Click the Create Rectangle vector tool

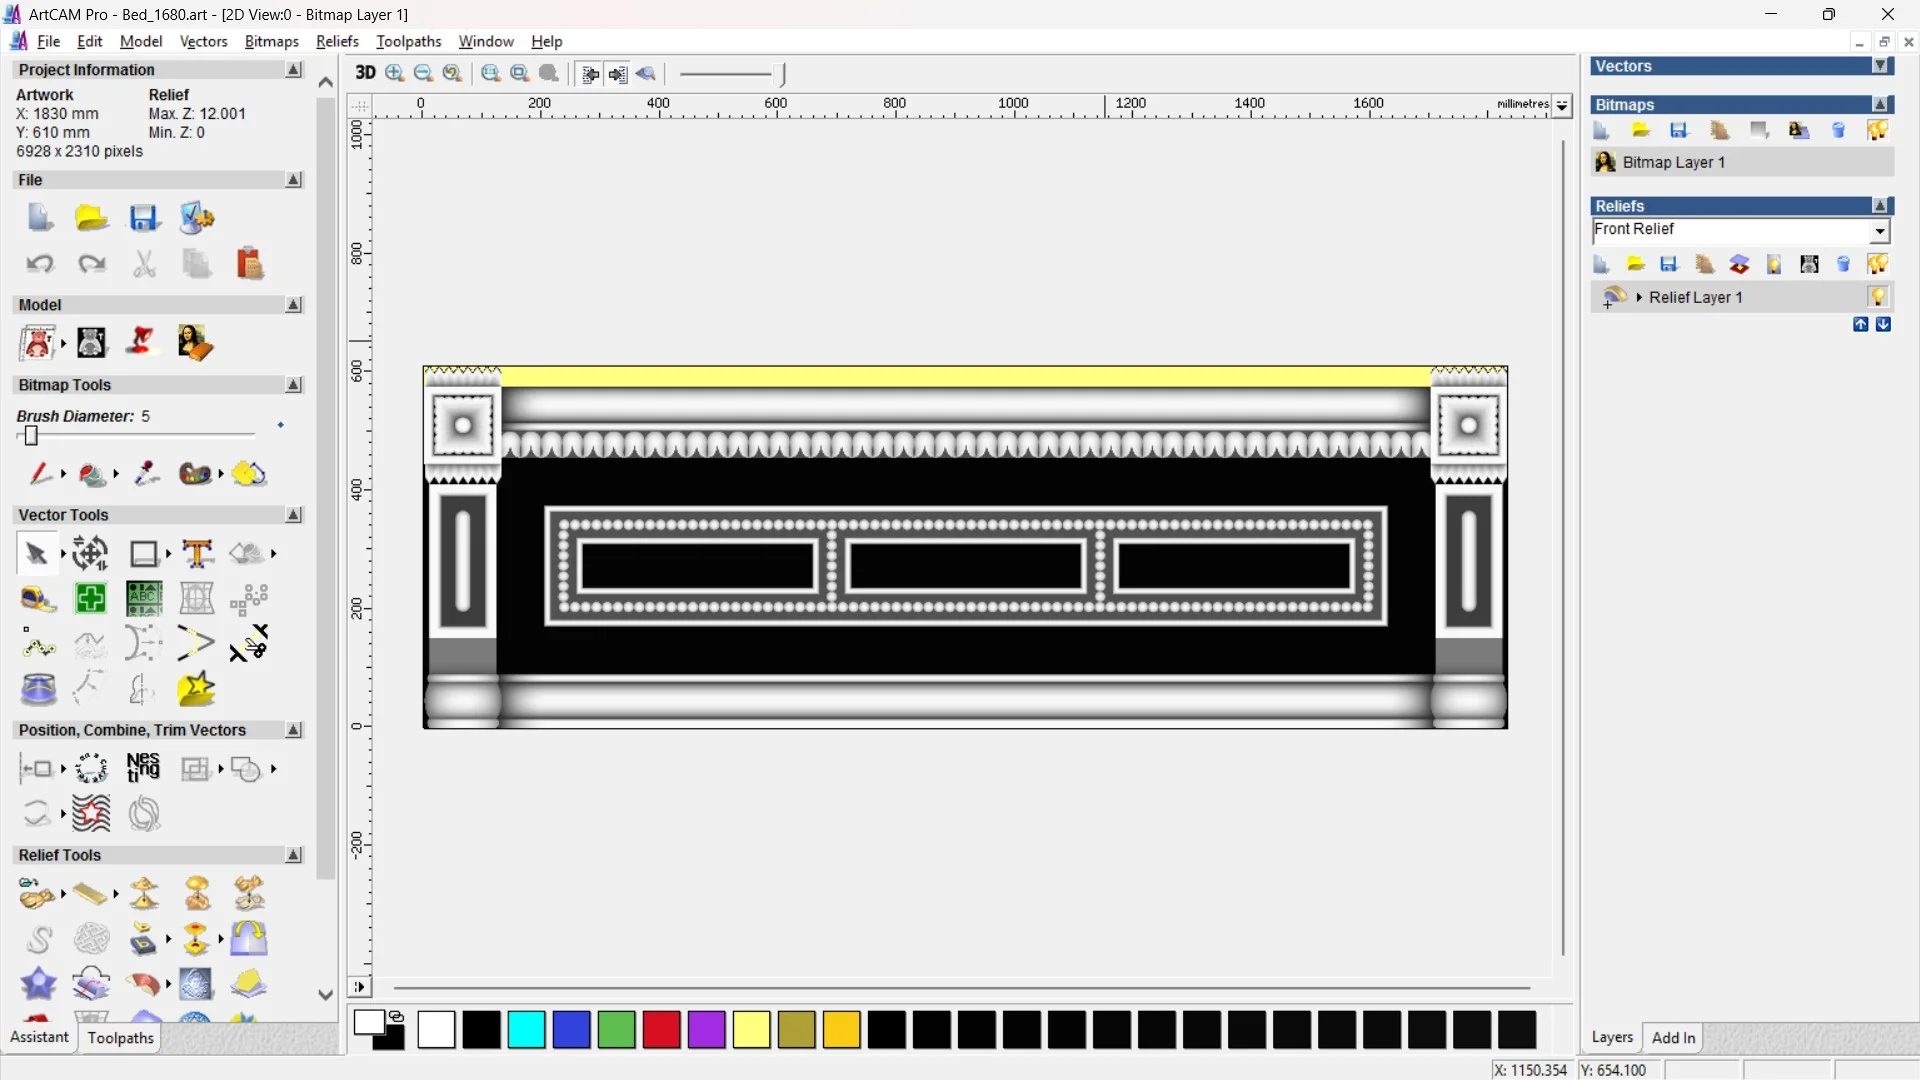(x=144, y=553)
